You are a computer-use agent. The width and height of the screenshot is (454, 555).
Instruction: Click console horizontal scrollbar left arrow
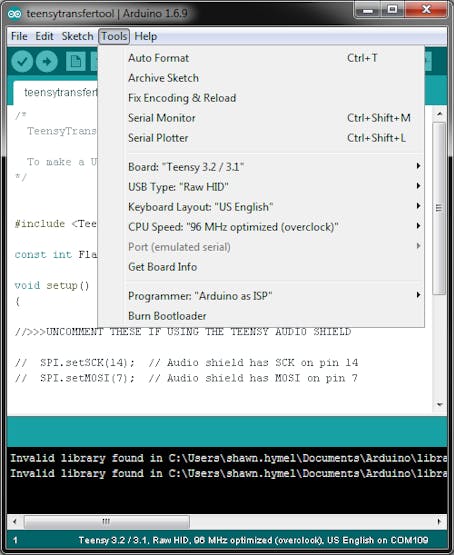[15, 521]
